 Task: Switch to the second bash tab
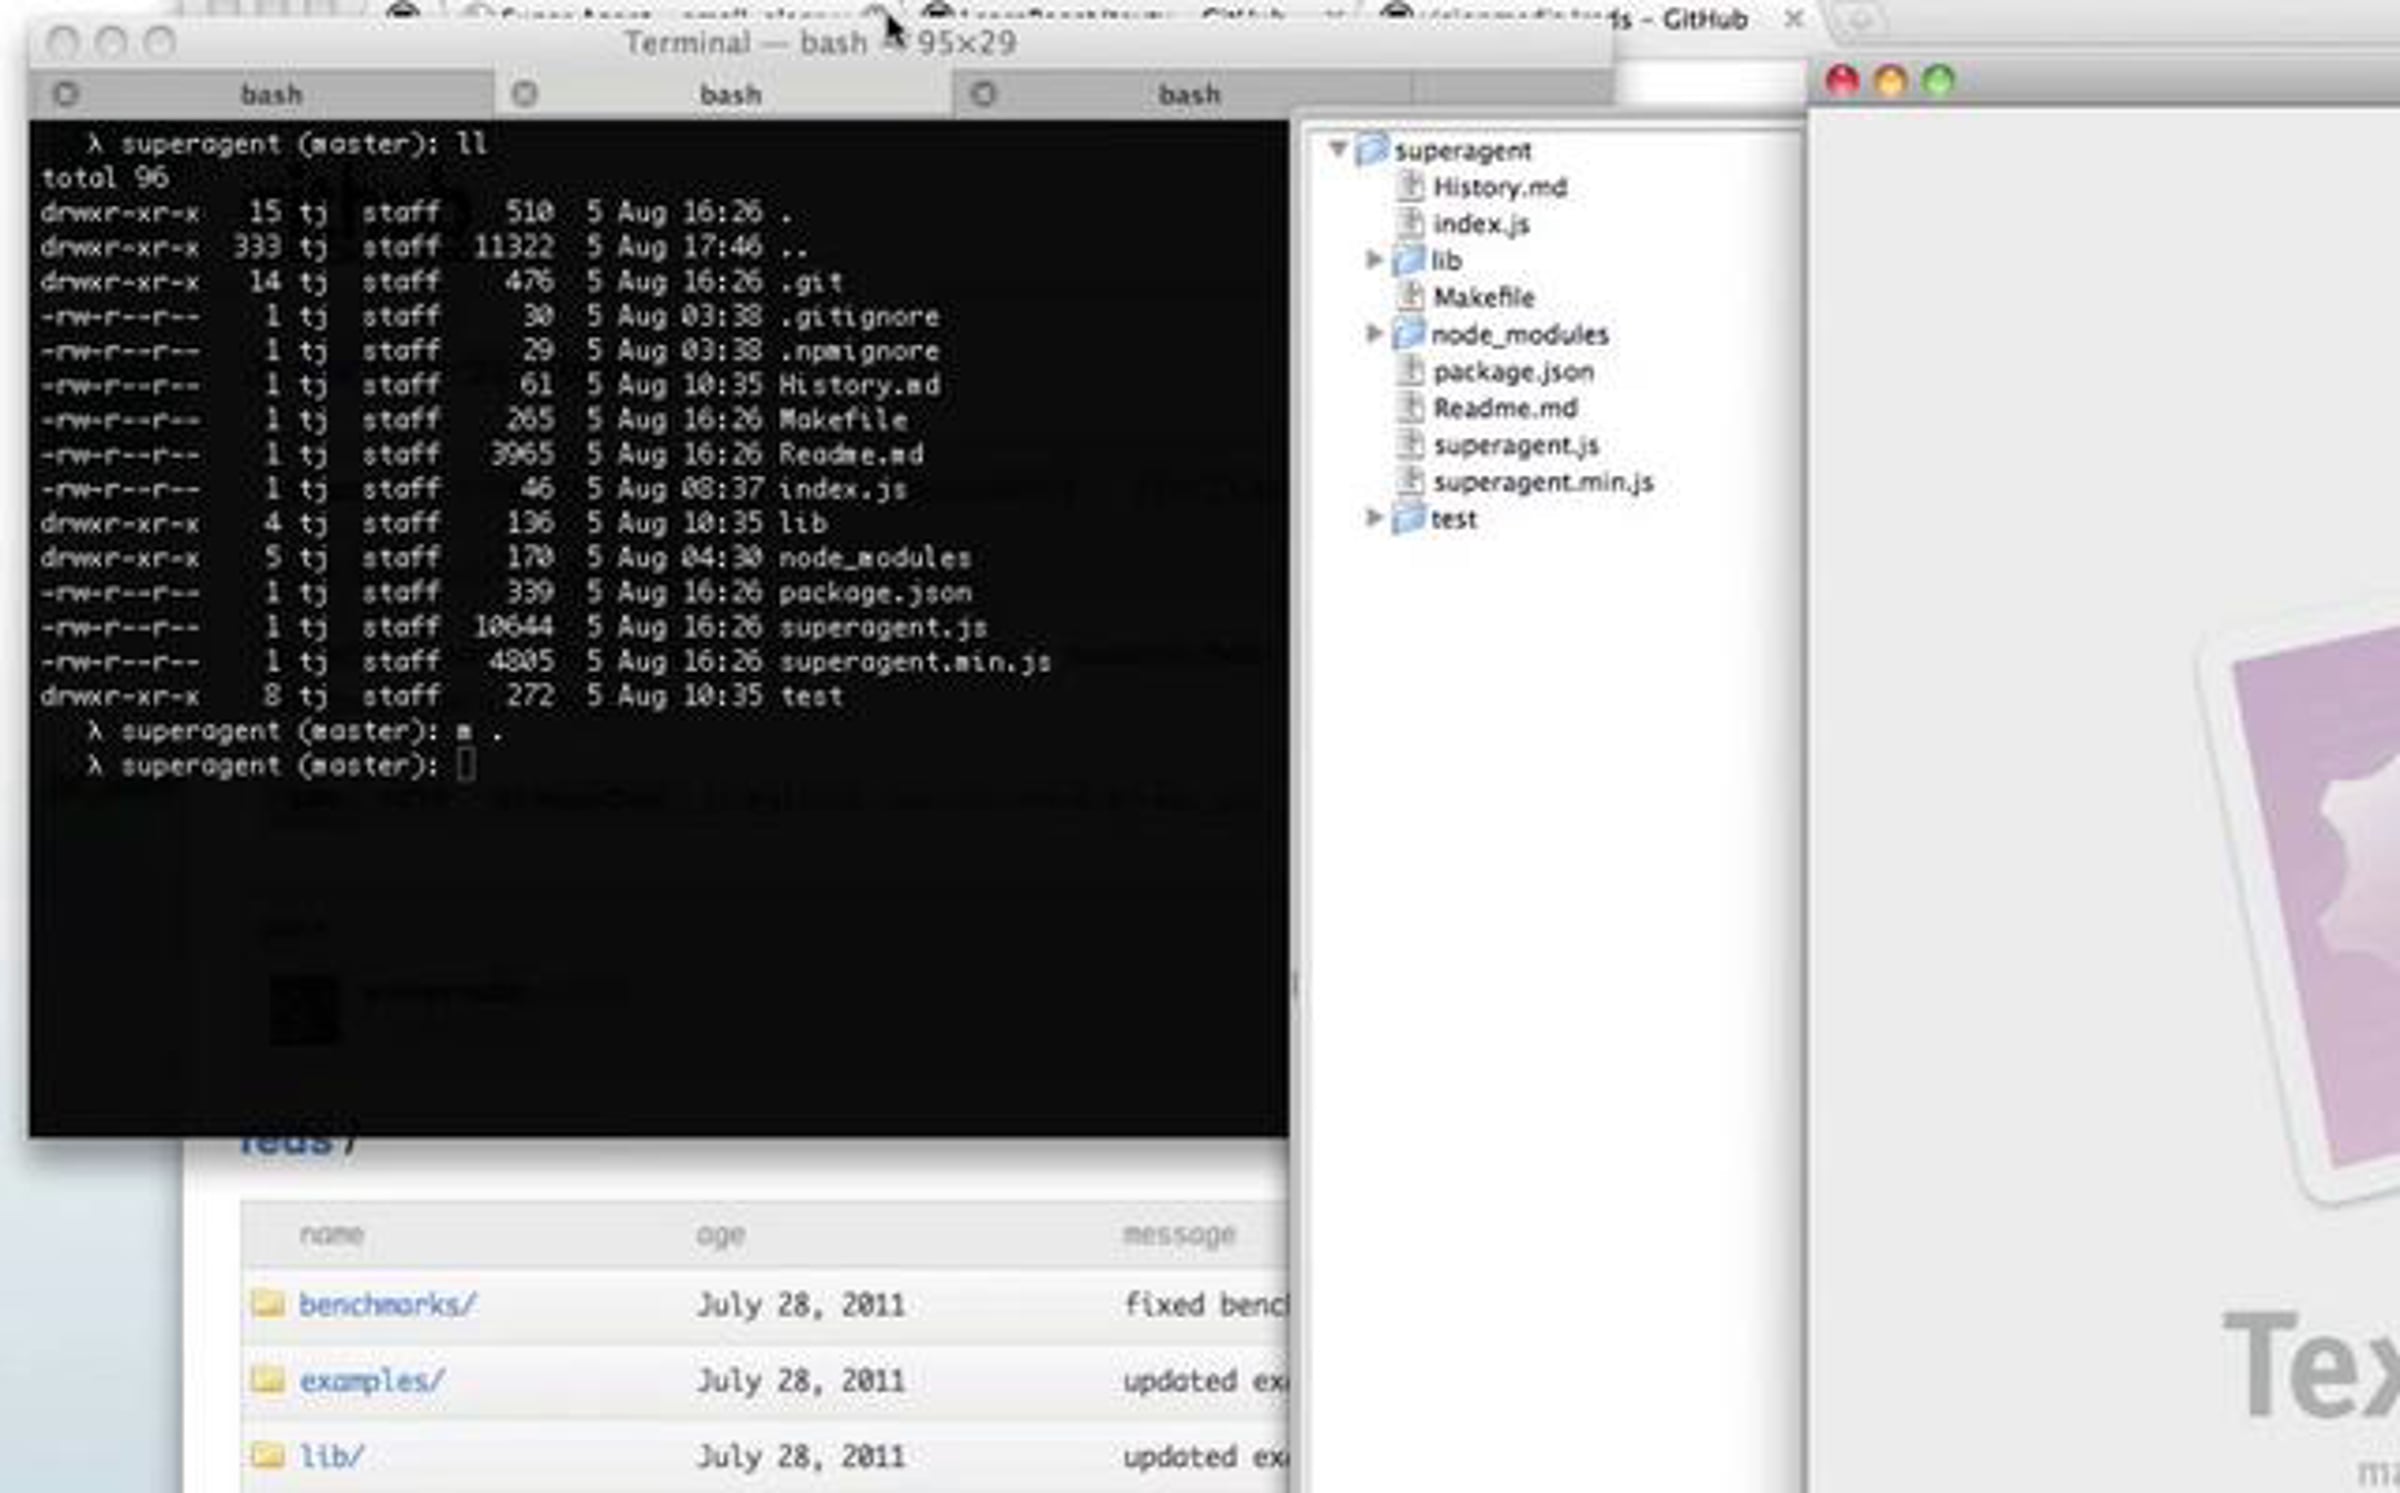(x=730, y=95)
